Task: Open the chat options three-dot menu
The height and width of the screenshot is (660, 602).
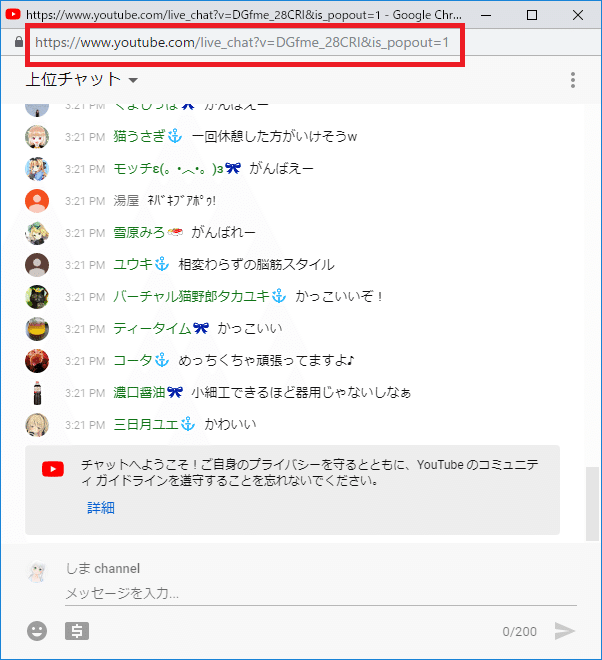Action: click(x=573, y=80)
